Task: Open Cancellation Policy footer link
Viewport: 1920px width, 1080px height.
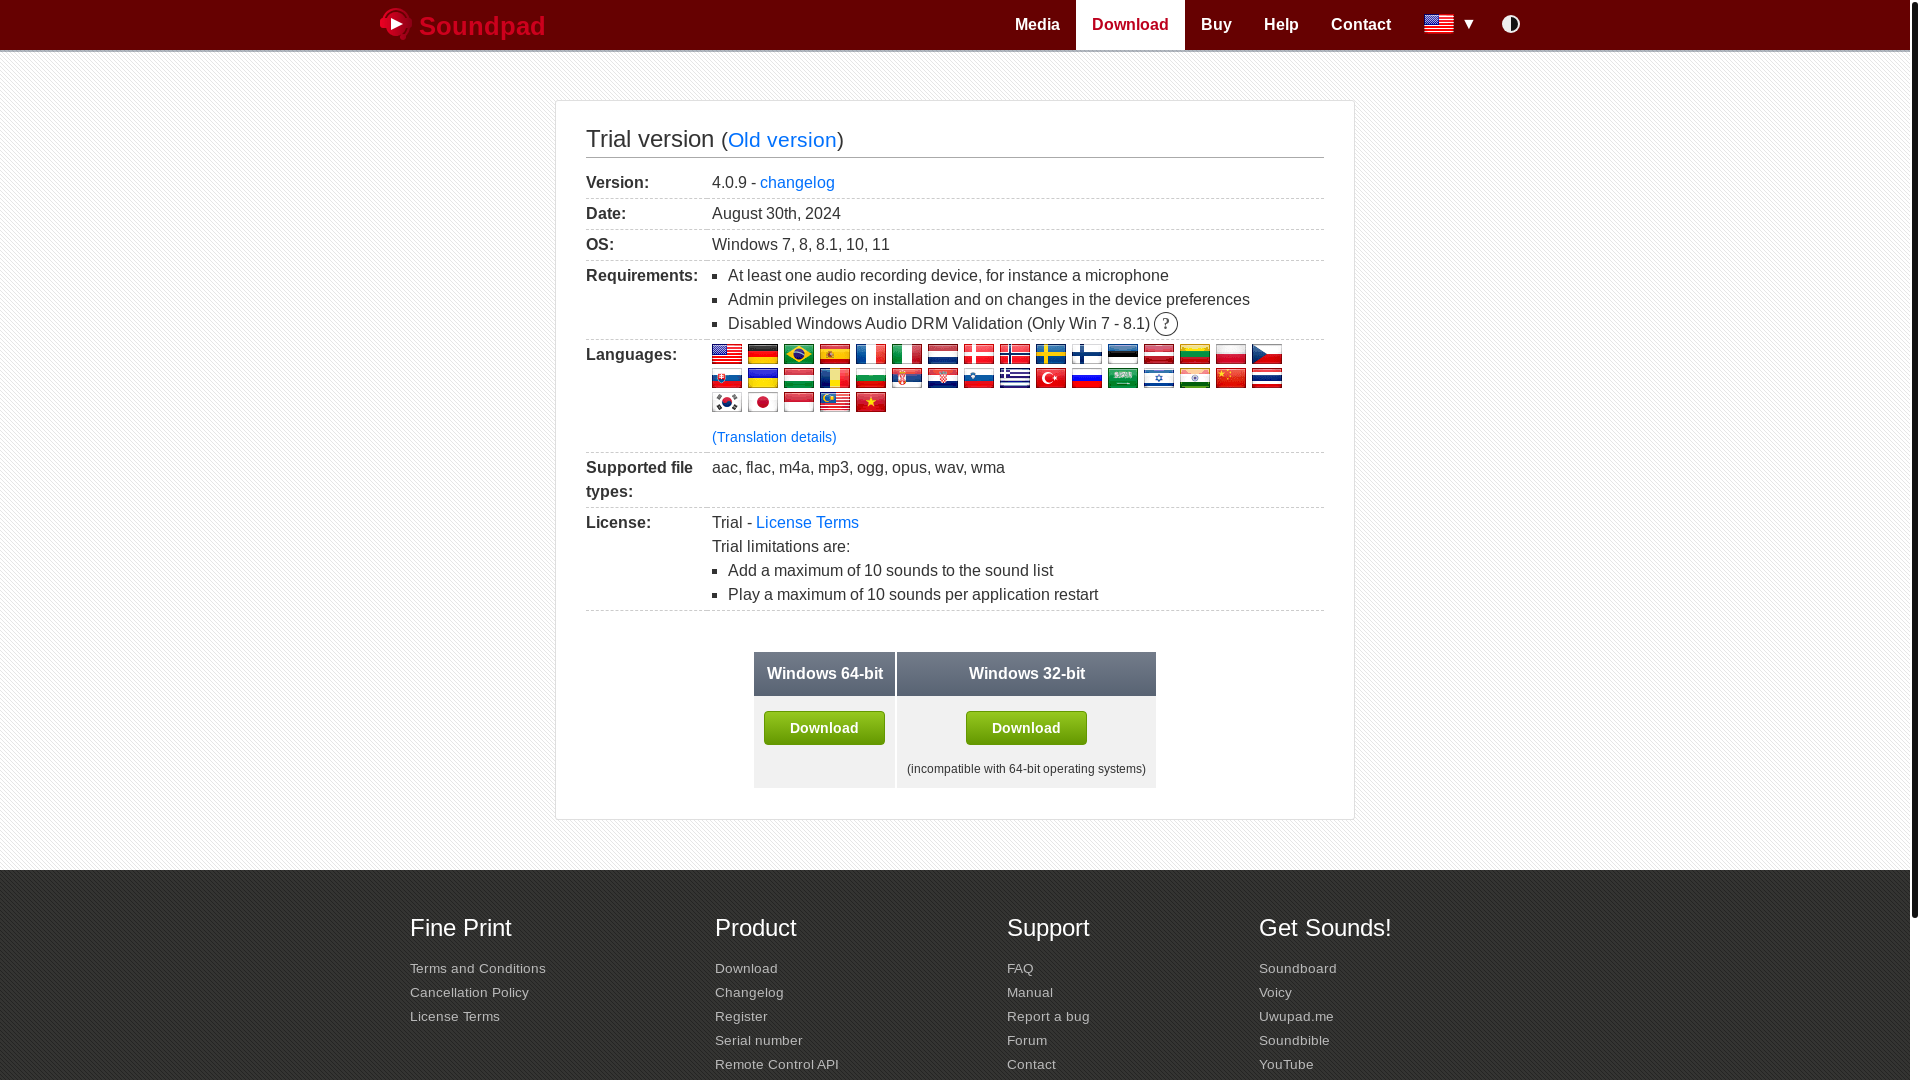Action: (x=469, y=993)
